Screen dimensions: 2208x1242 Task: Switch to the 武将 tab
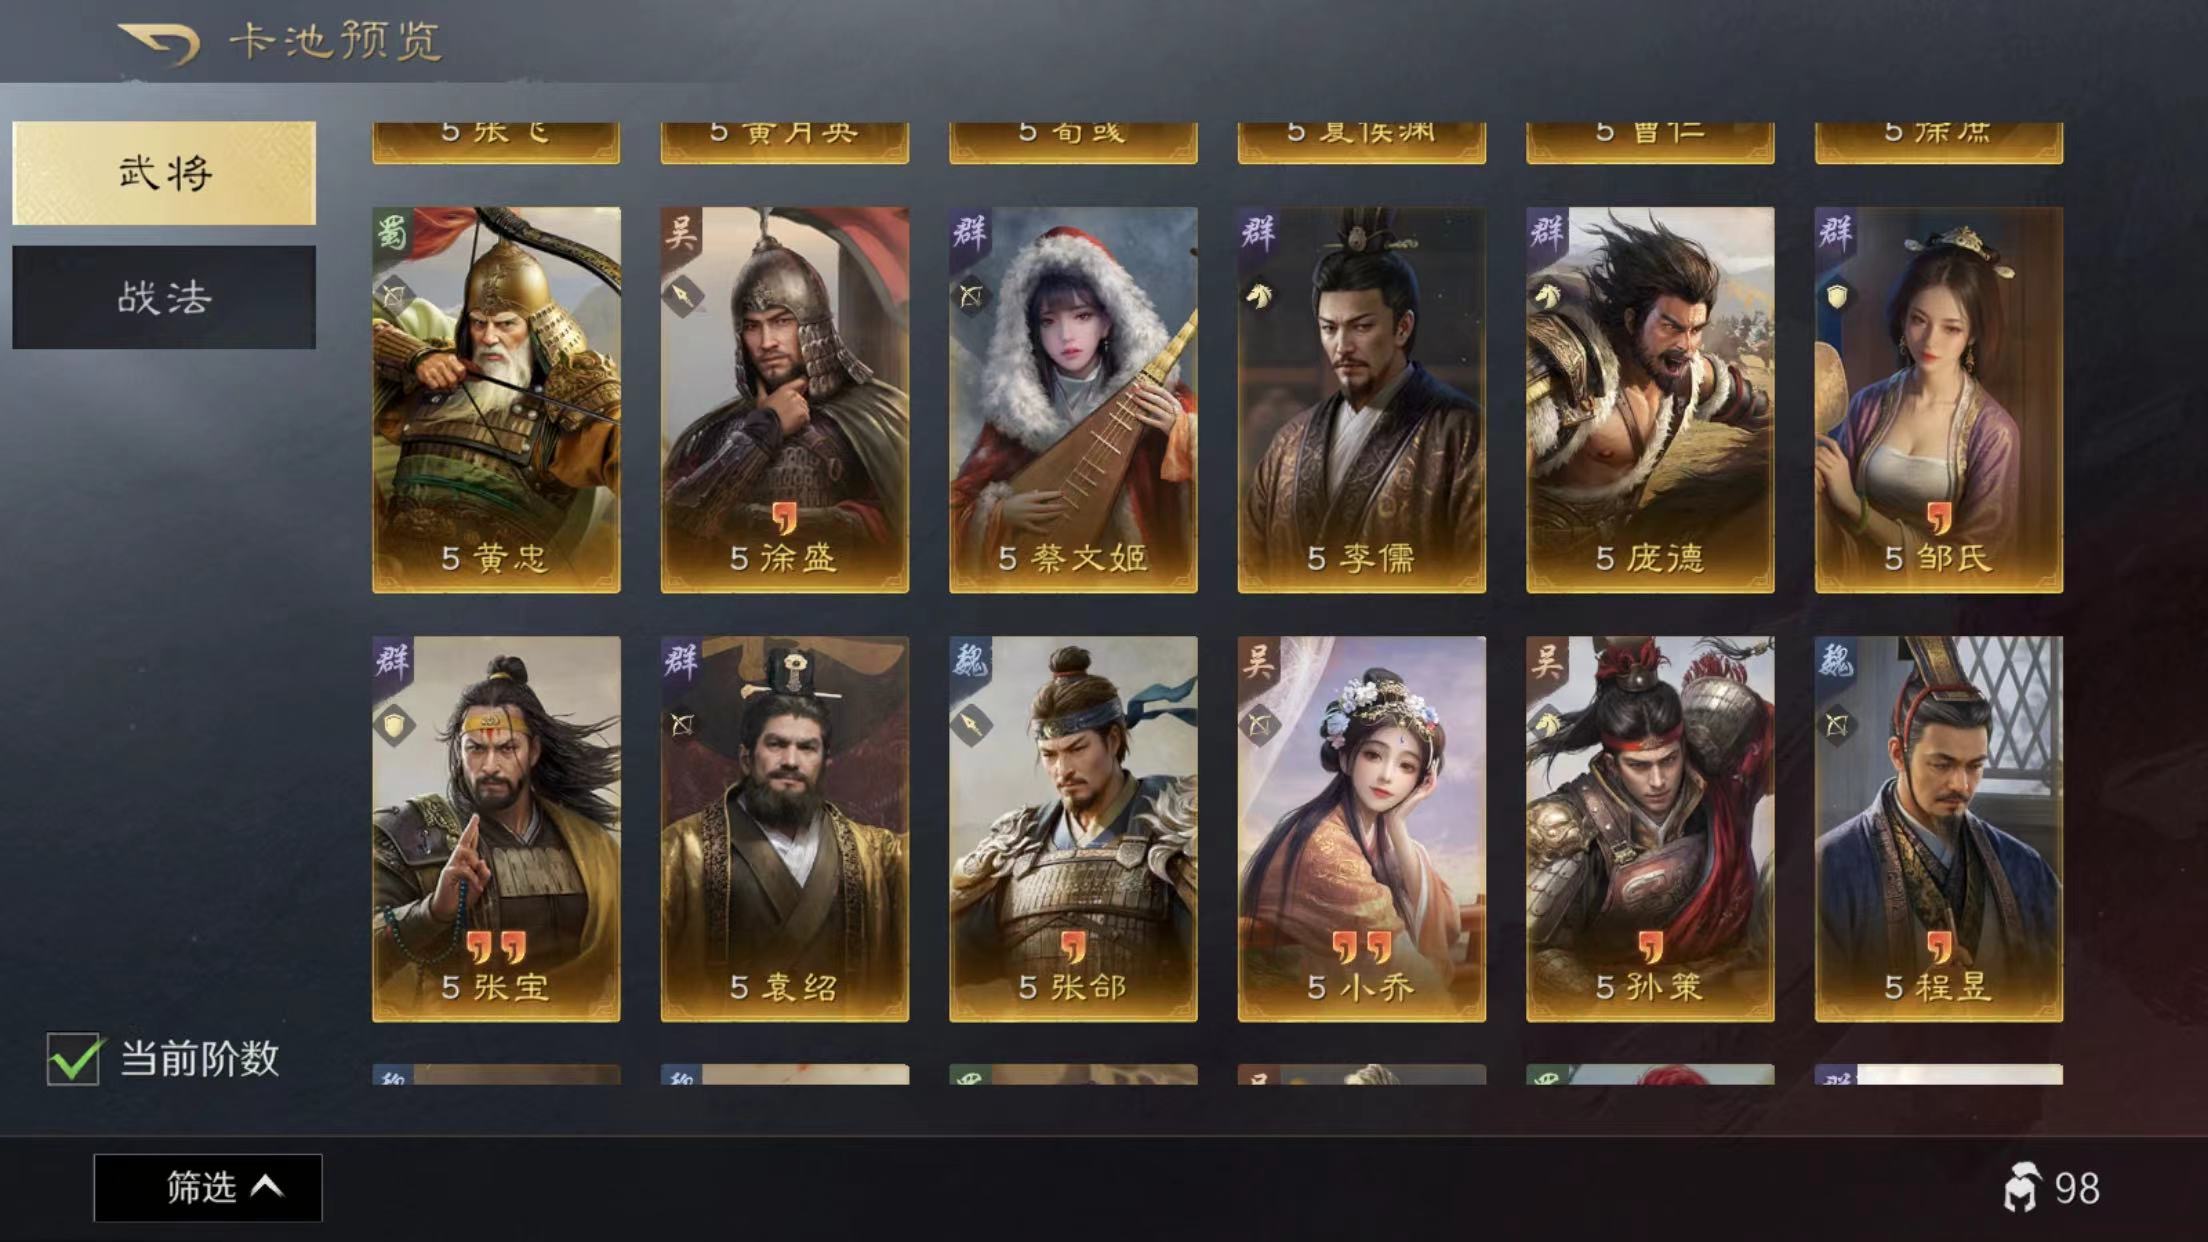click(x=164, y=173)
